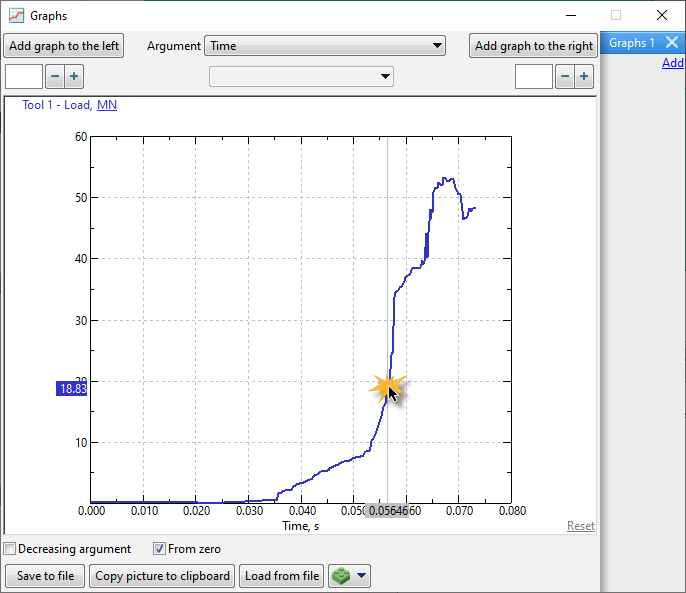686x593 pixels.
Task: Click the Time, s axis label
Action: (301, 526)
